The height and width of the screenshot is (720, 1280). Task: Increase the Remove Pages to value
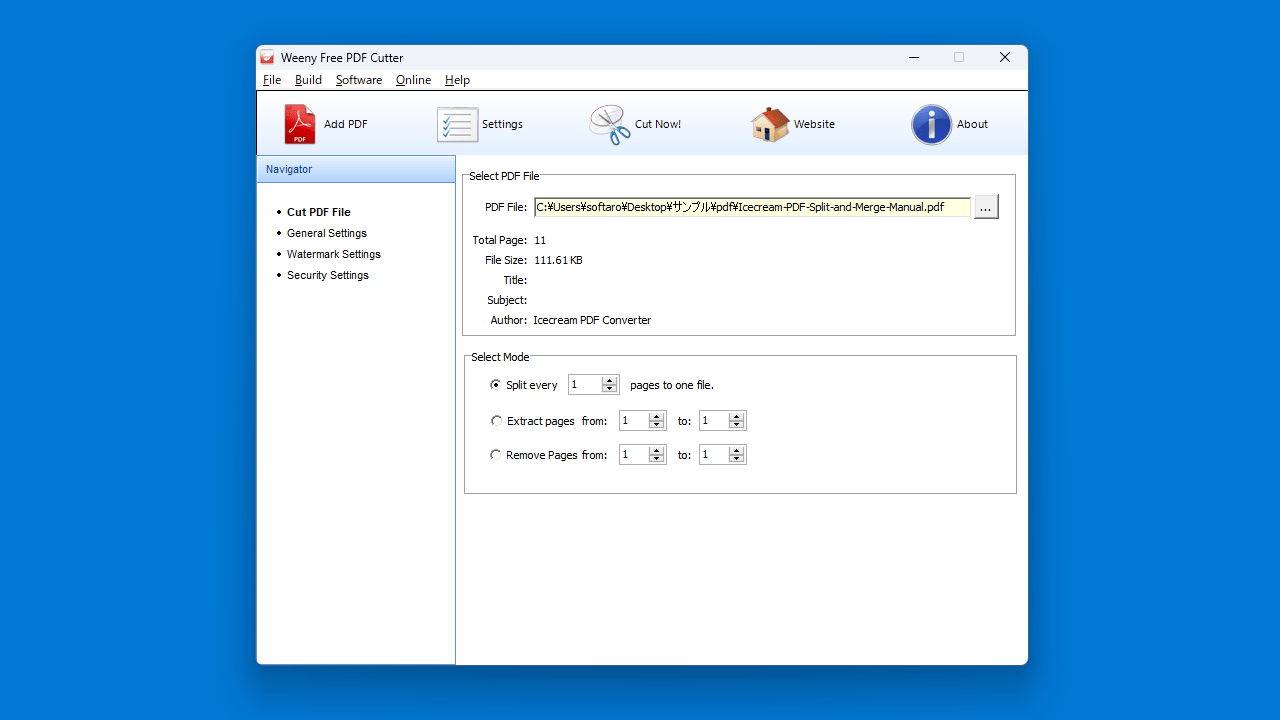pos(736,450)
